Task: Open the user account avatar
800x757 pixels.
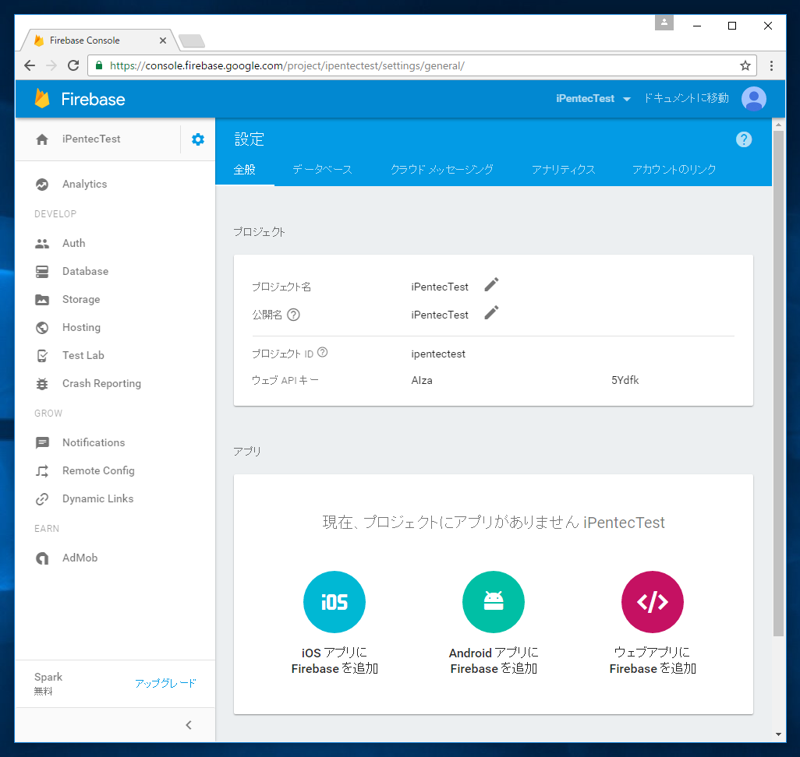Action: tap(754, 98)
